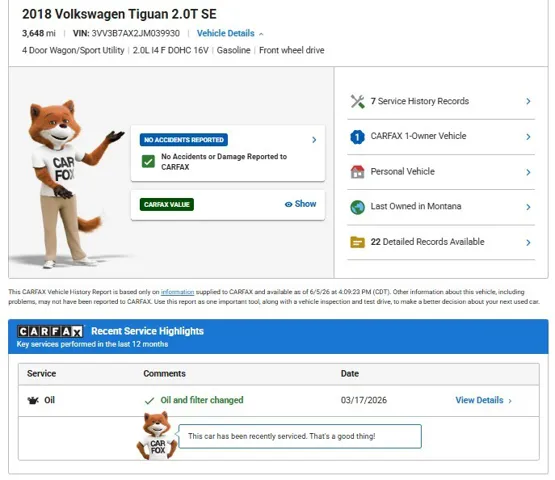
Task: Open Personal Vehicle row chevron
Action: (528, 172)
